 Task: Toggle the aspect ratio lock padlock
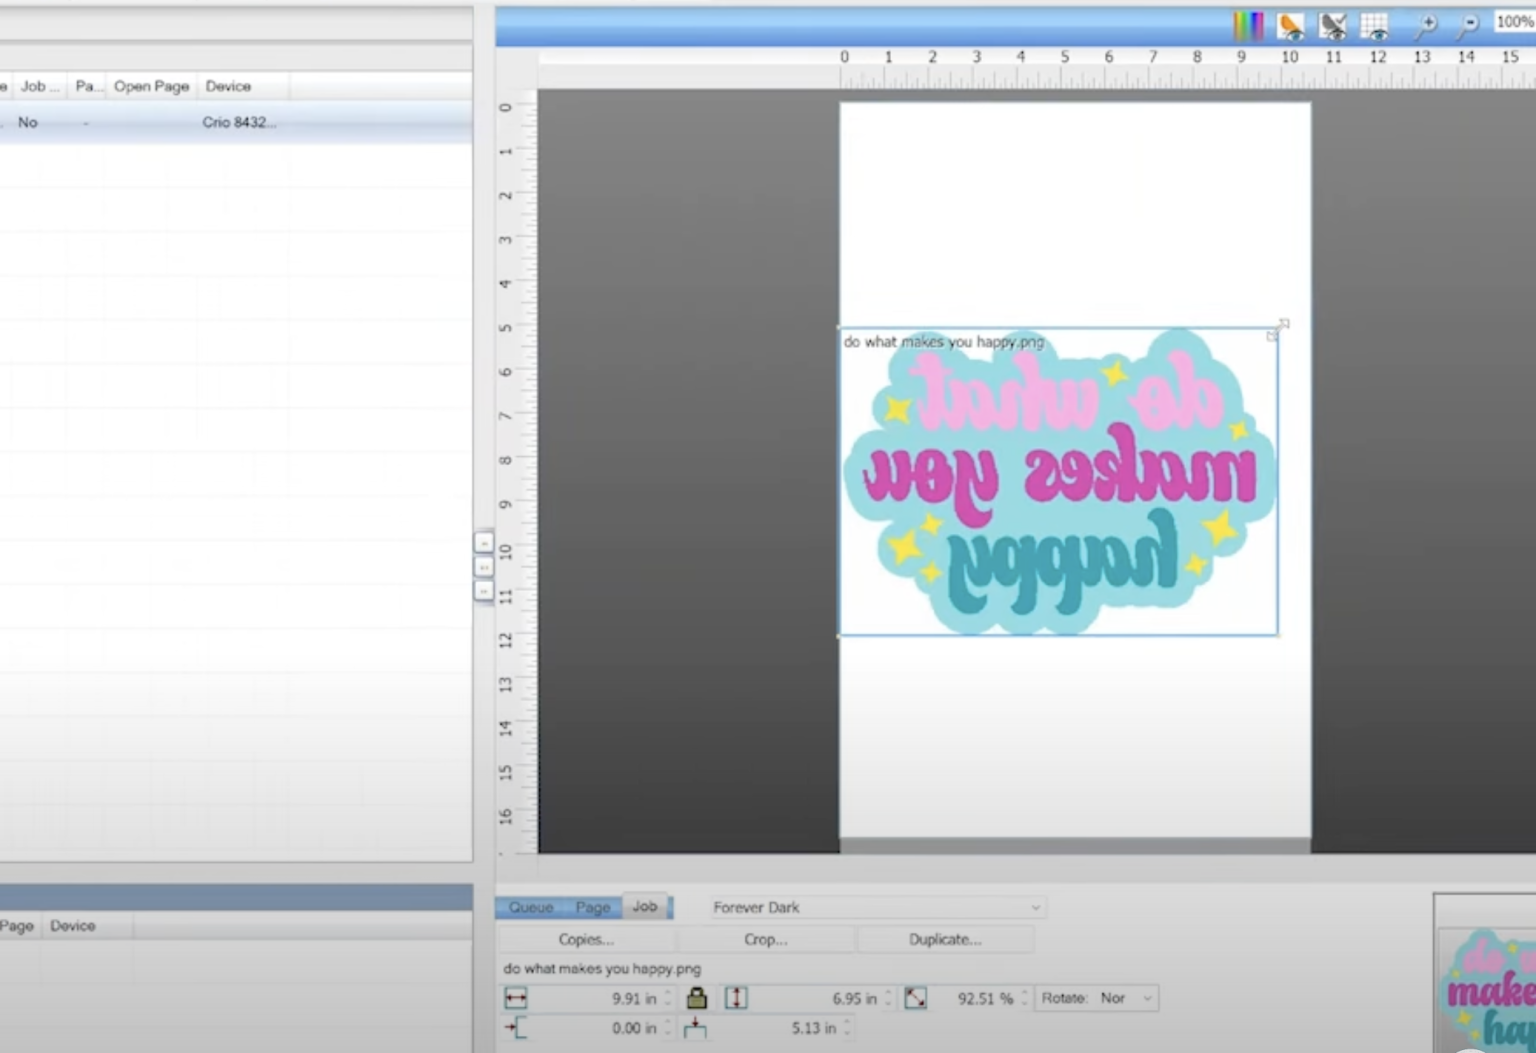click(697, 998)
